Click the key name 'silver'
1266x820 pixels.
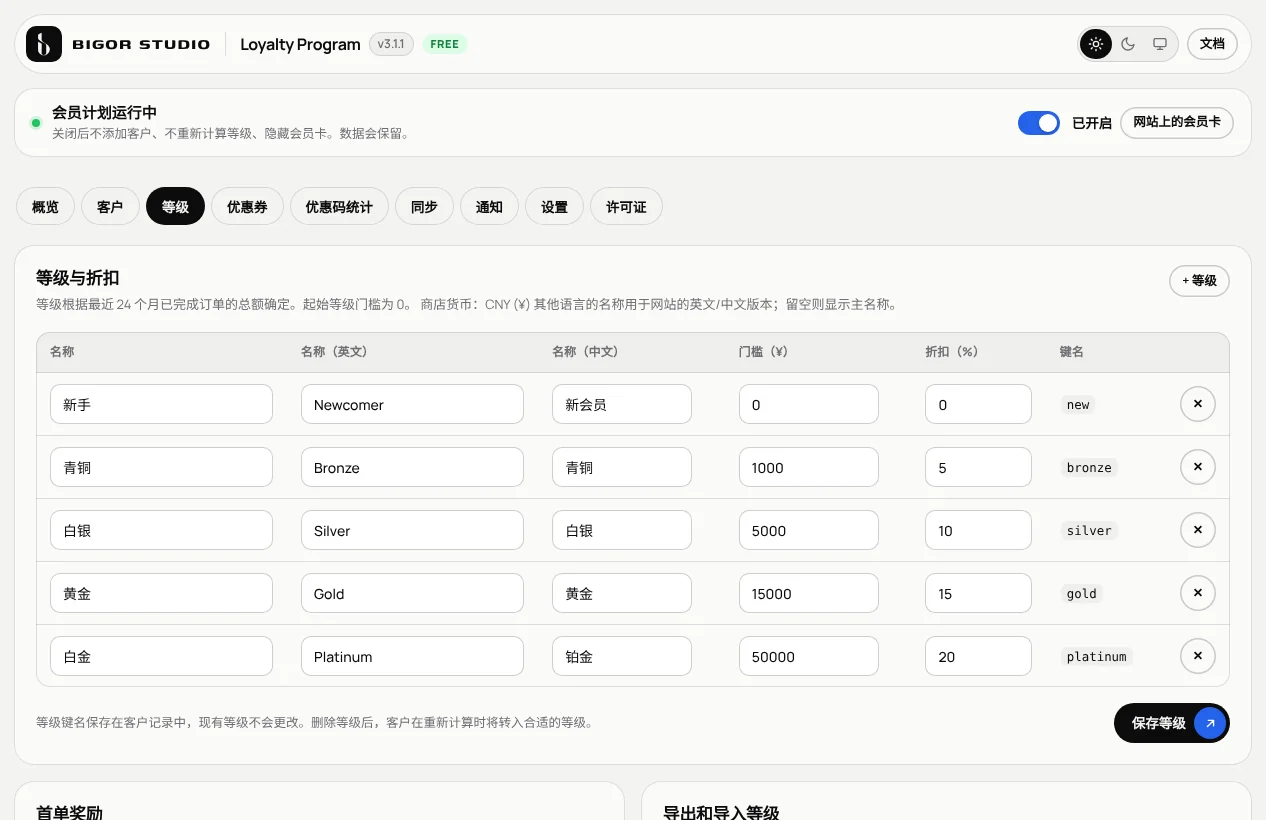[1089, 531]
